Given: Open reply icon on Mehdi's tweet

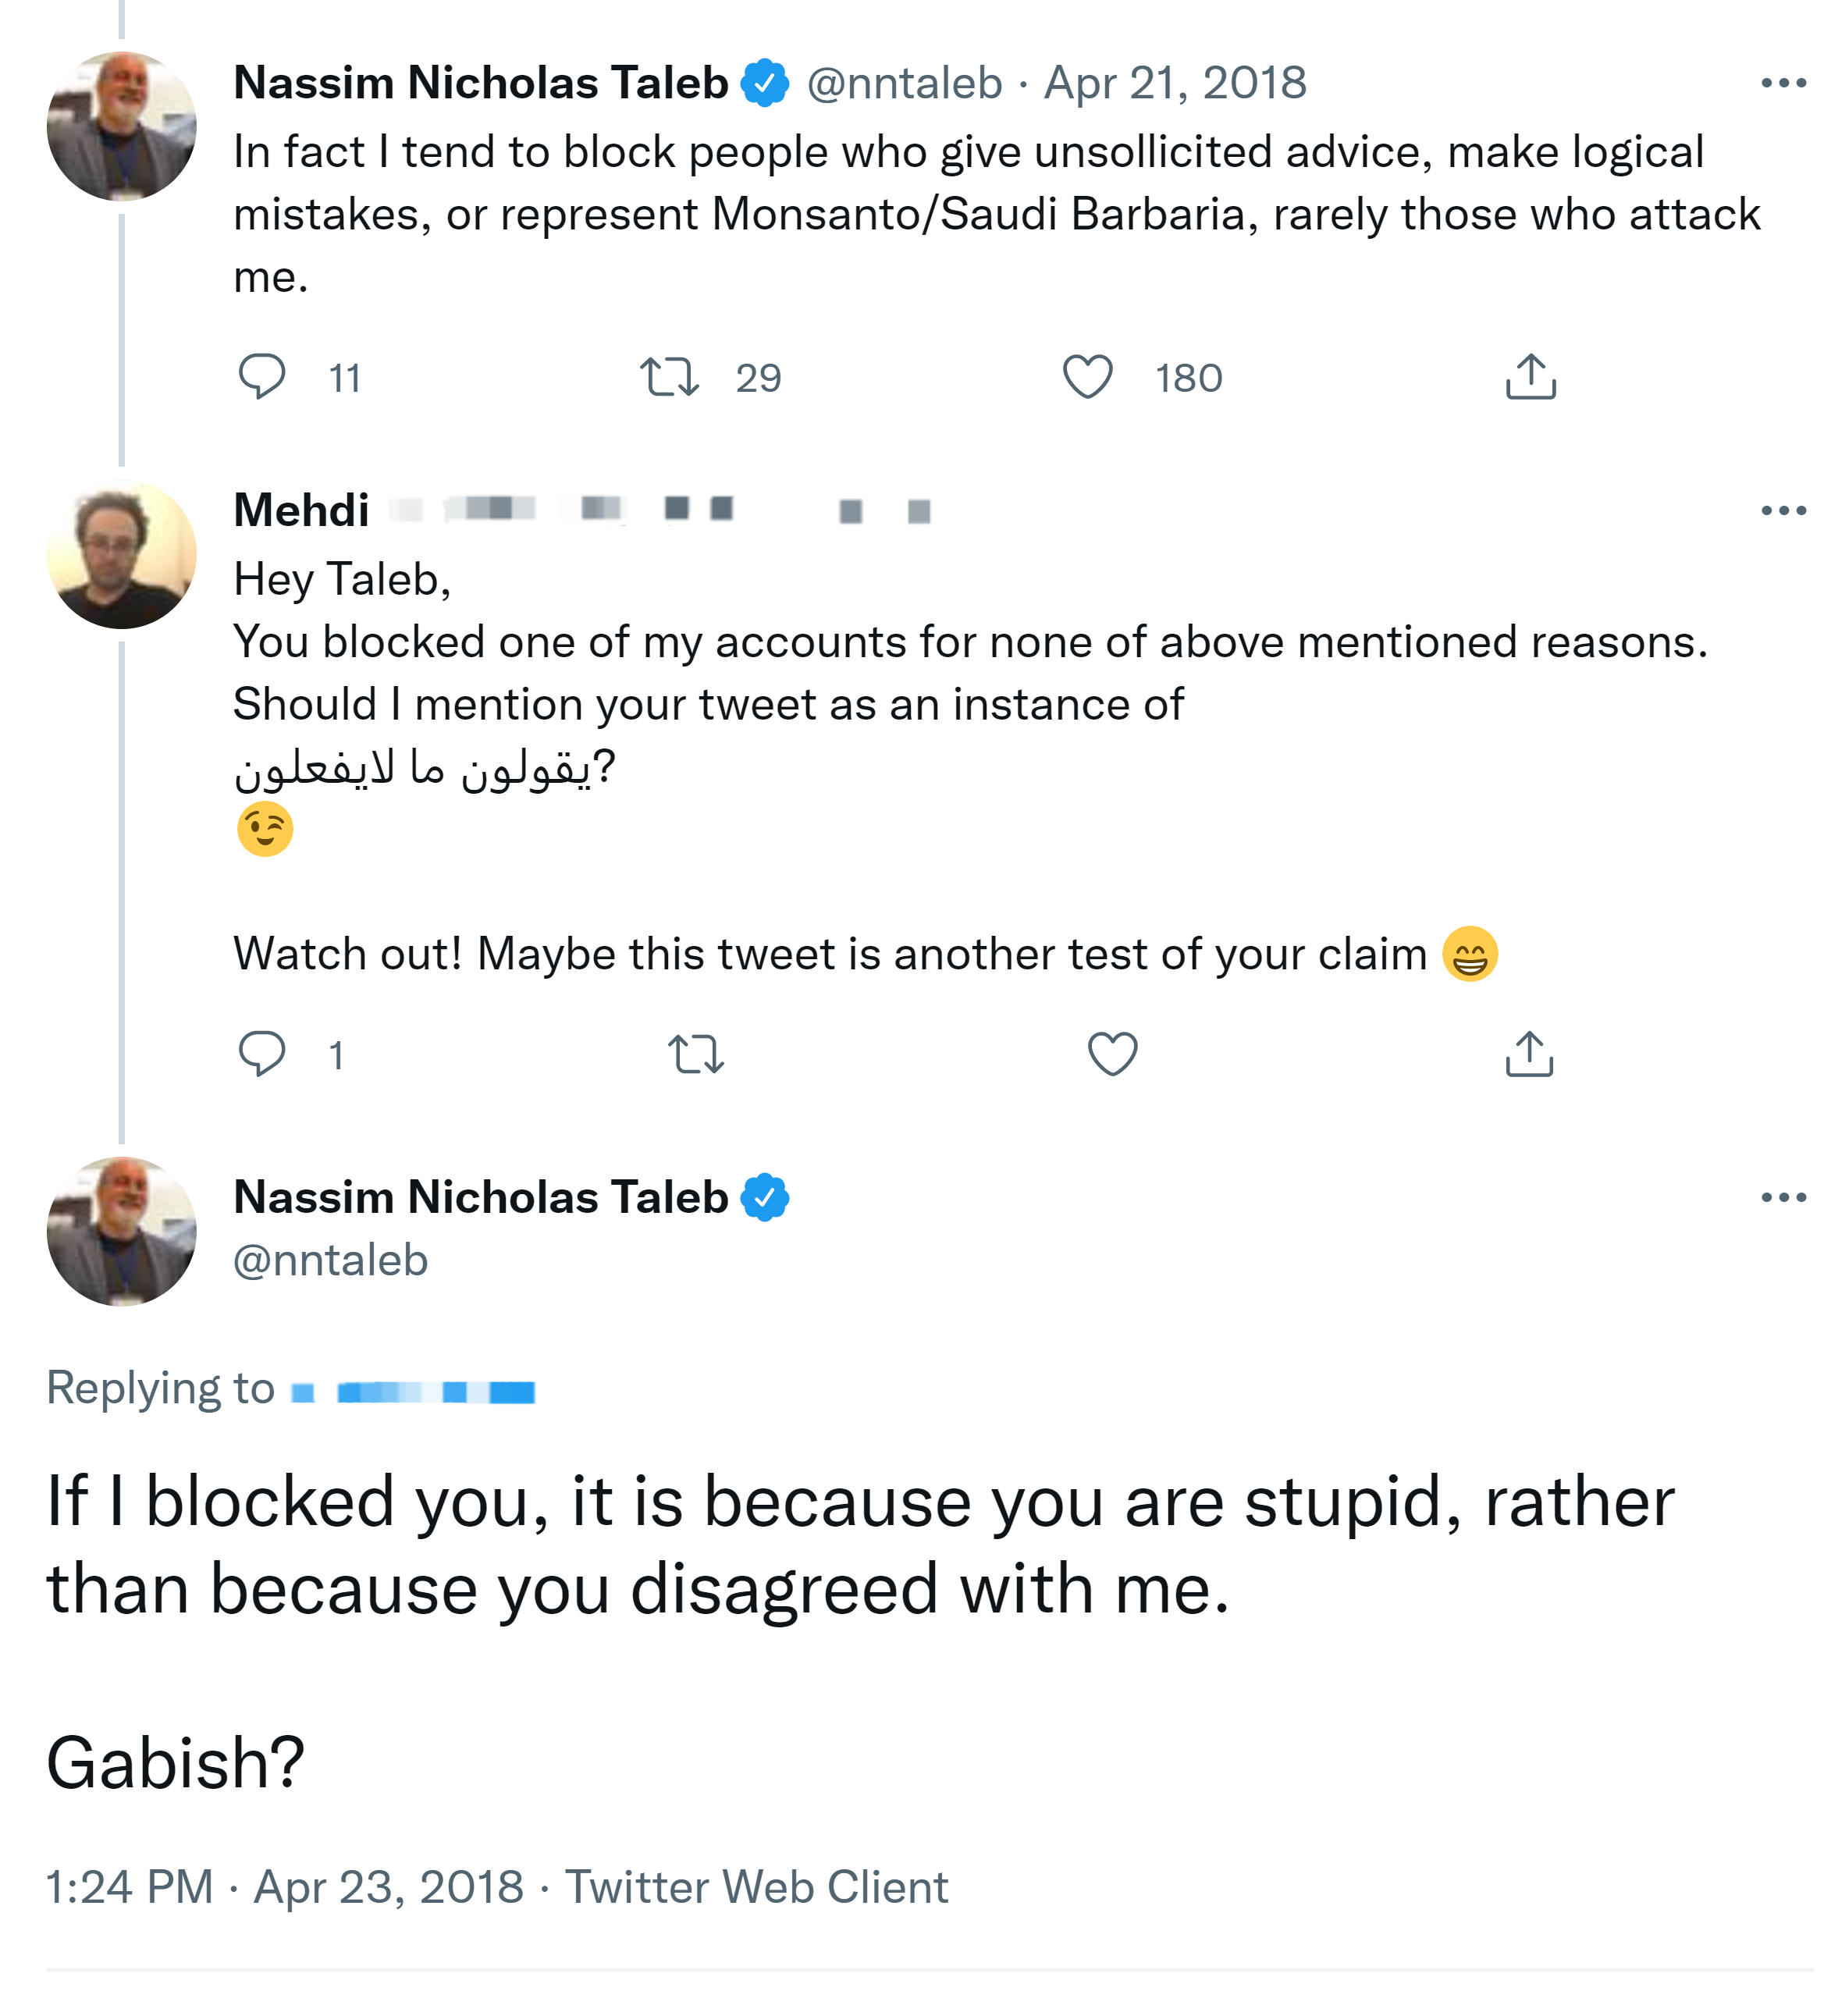Looking at the screenshot, I should click(262, 1053).
